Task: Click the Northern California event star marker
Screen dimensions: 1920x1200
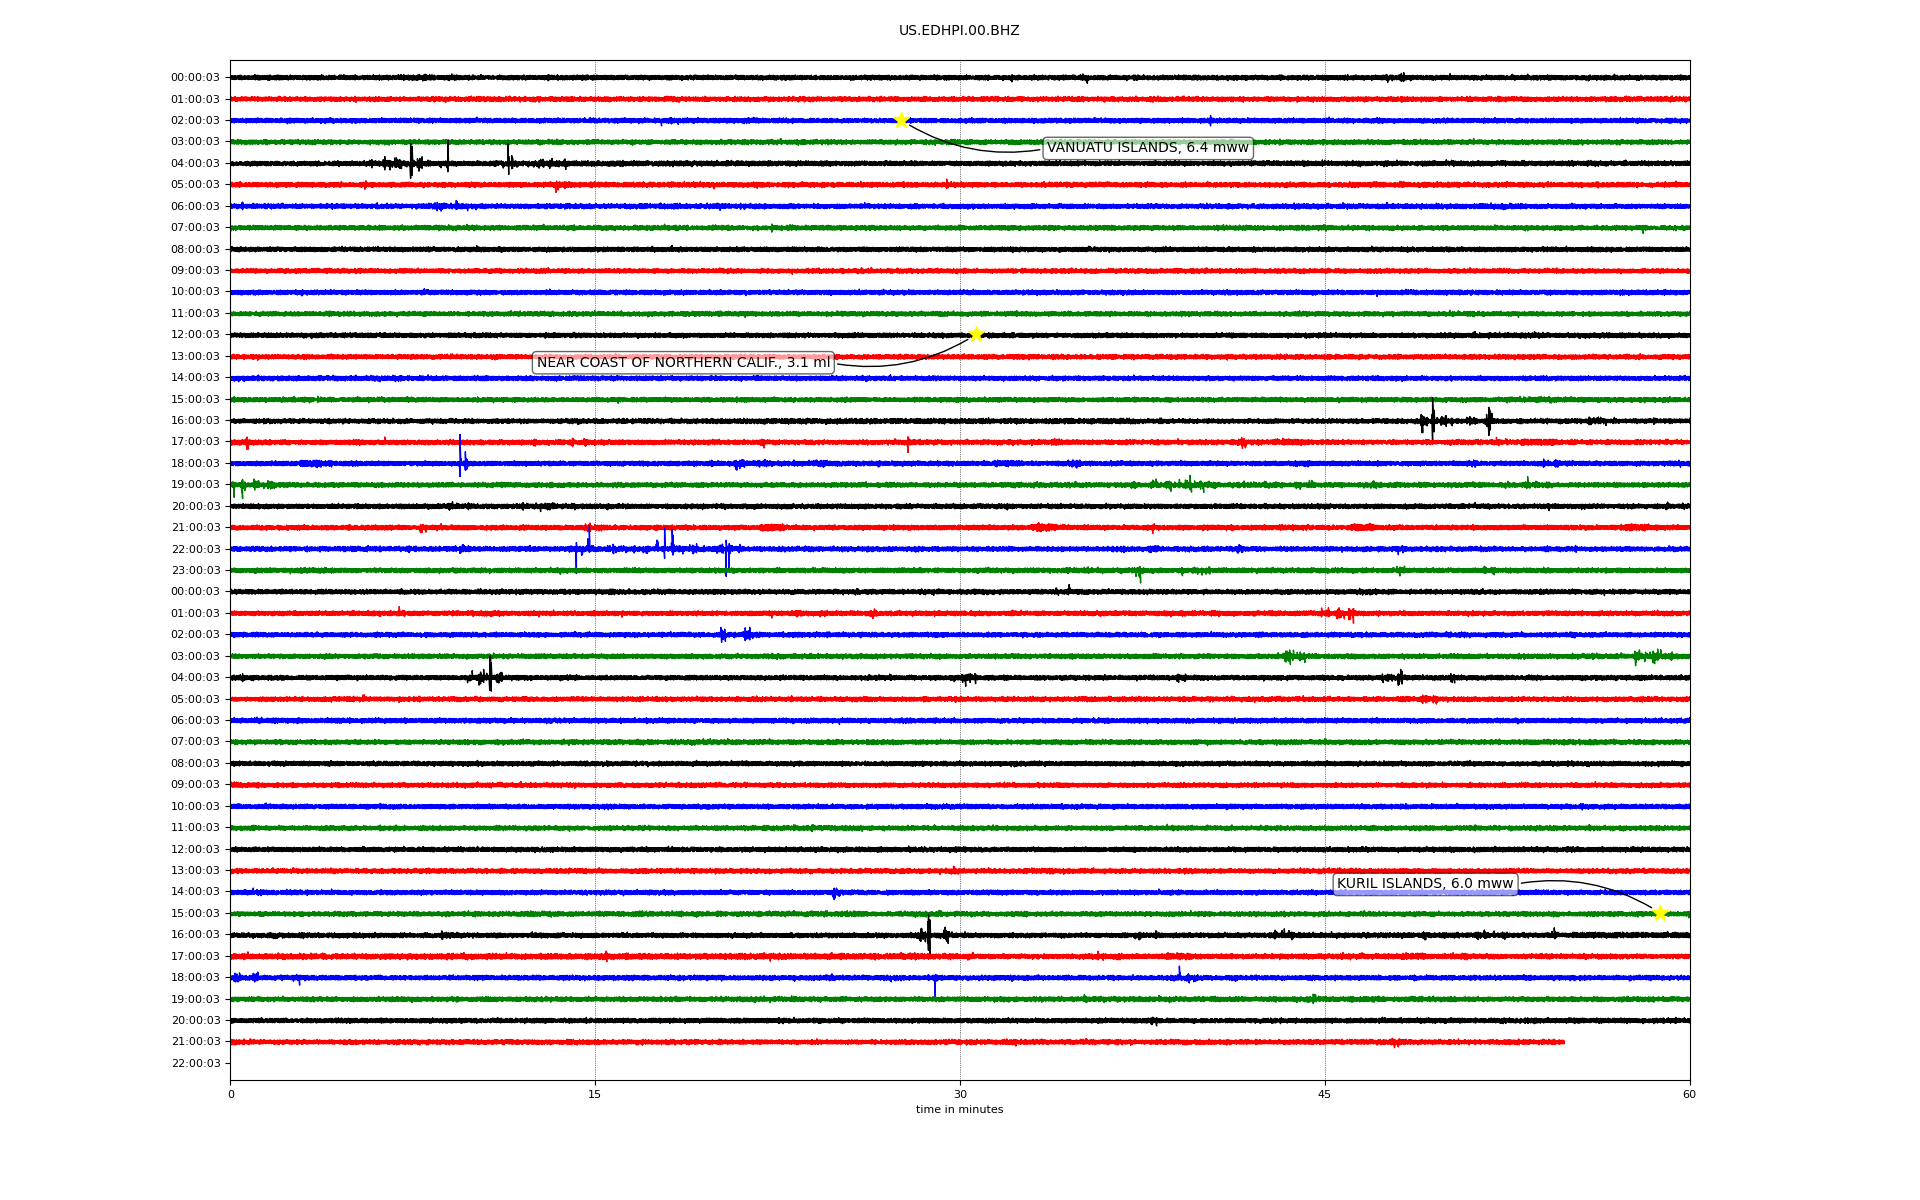Action: pyautogui.click(x=976, y=334)
